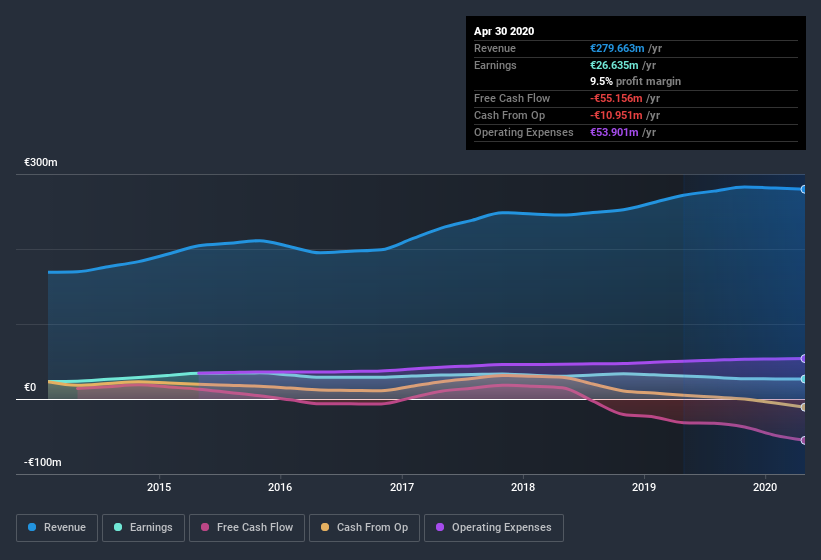Viewport: 821px width, 560px height.
Task: Click the Revenue endpoint marker on chart
Action: (803, 189)
